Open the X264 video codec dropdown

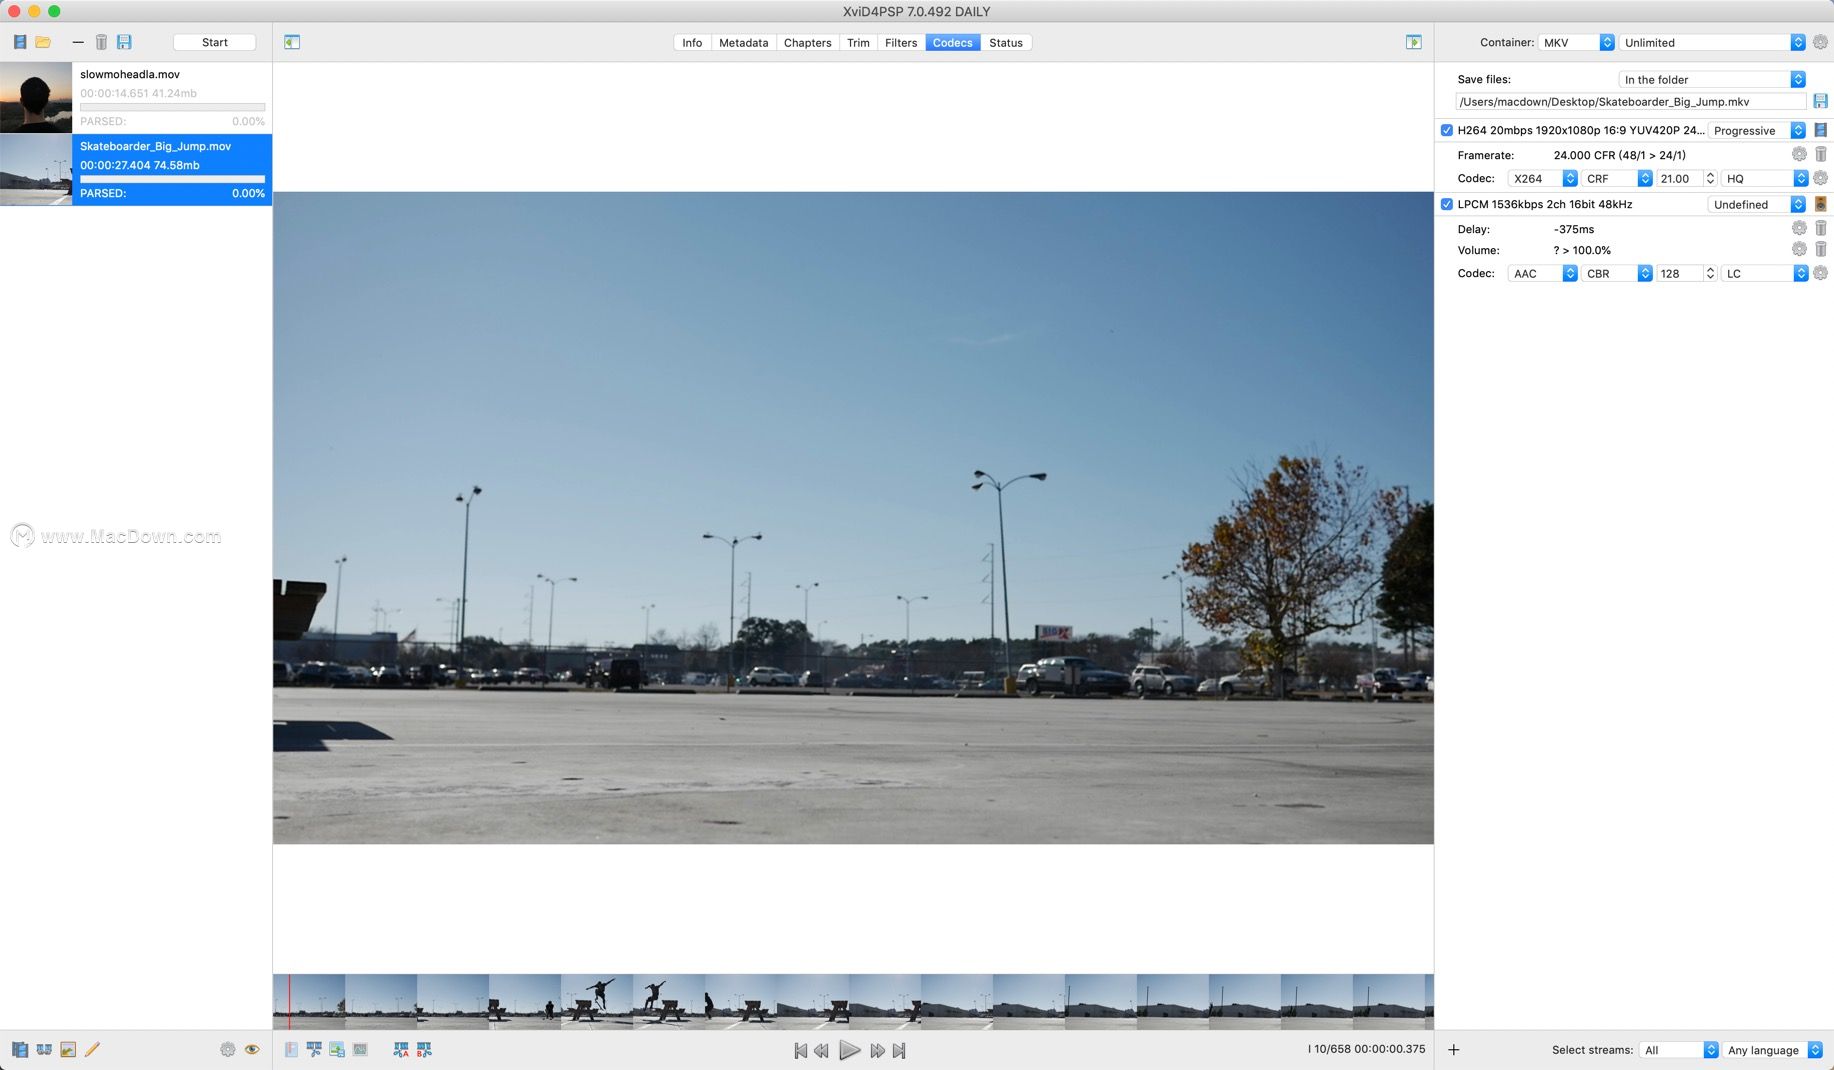(1543, 178)
